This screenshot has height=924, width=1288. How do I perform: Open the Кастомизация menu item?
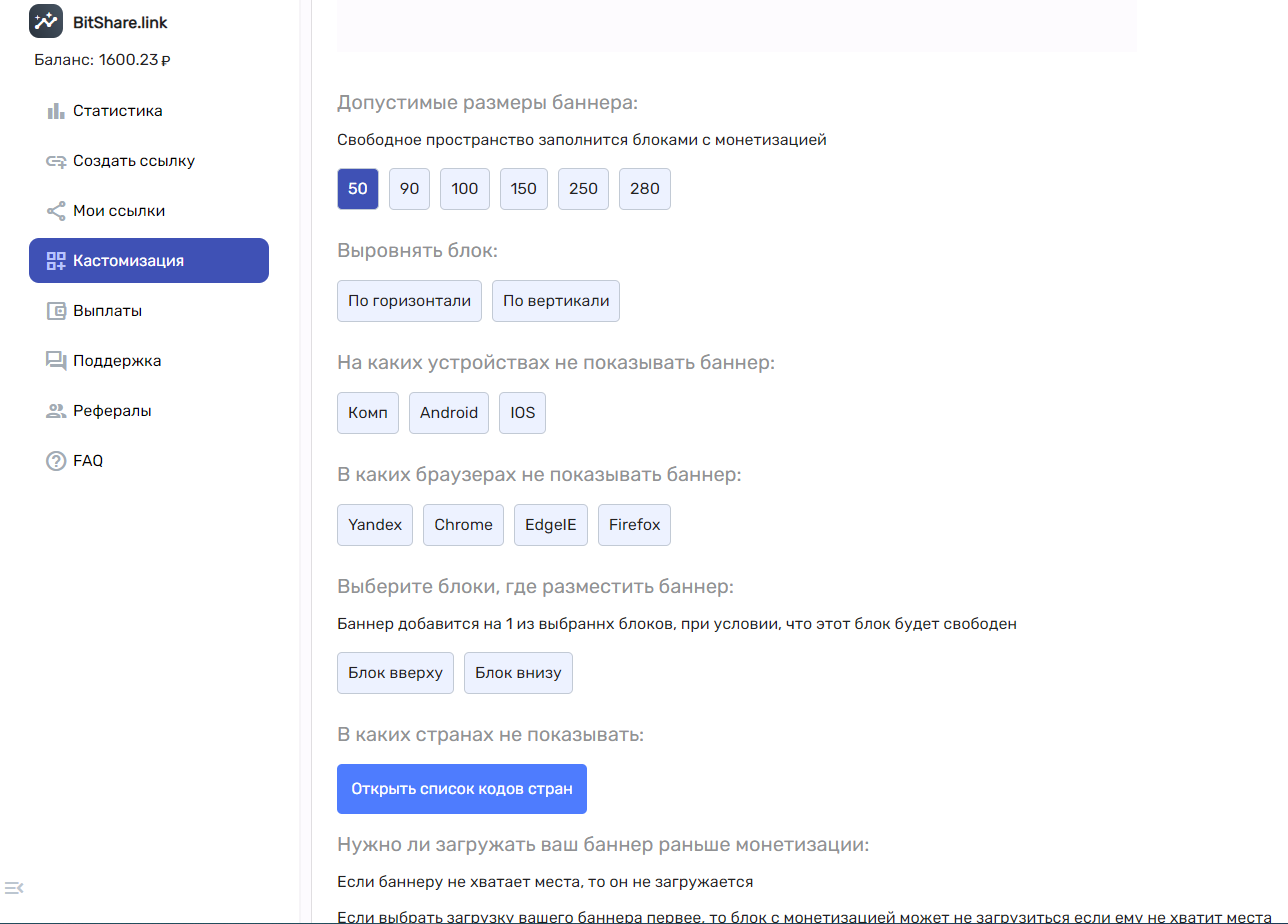pos(149,261)
